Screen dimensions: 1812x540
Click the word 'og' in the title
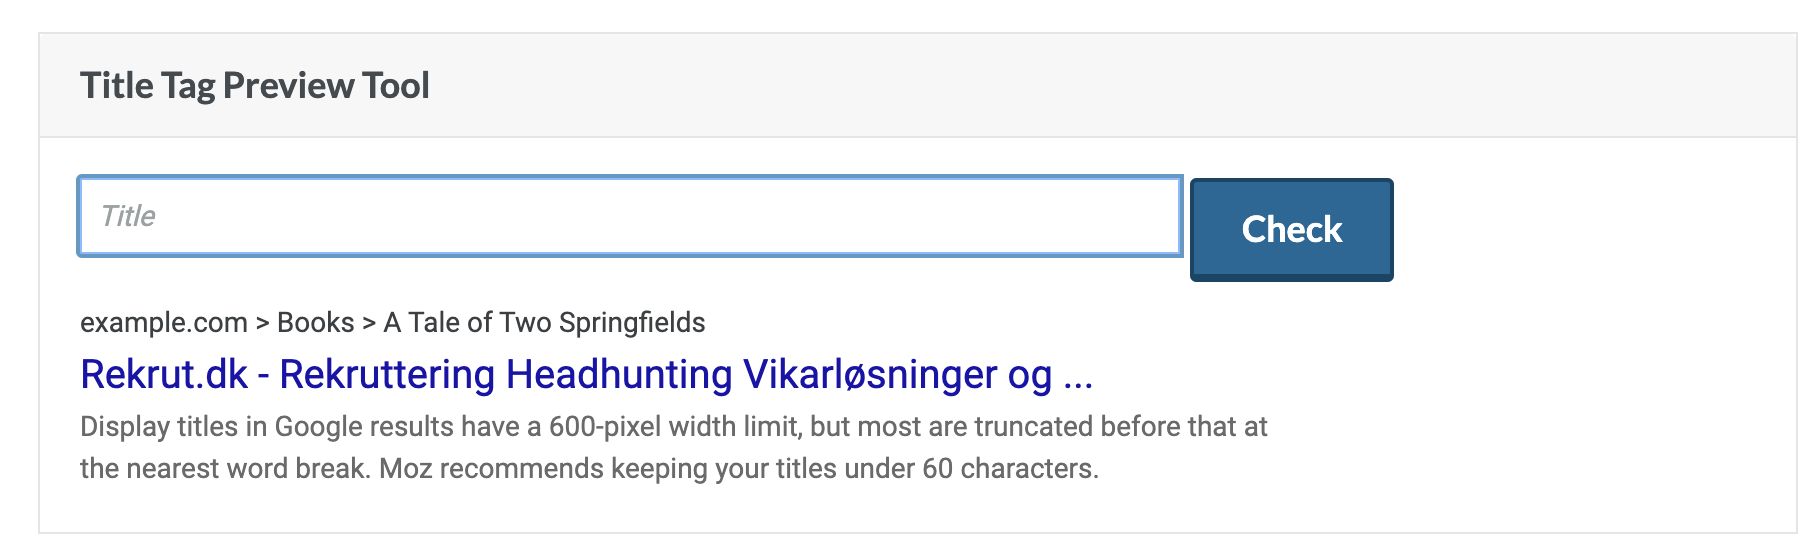(1029, 376)
